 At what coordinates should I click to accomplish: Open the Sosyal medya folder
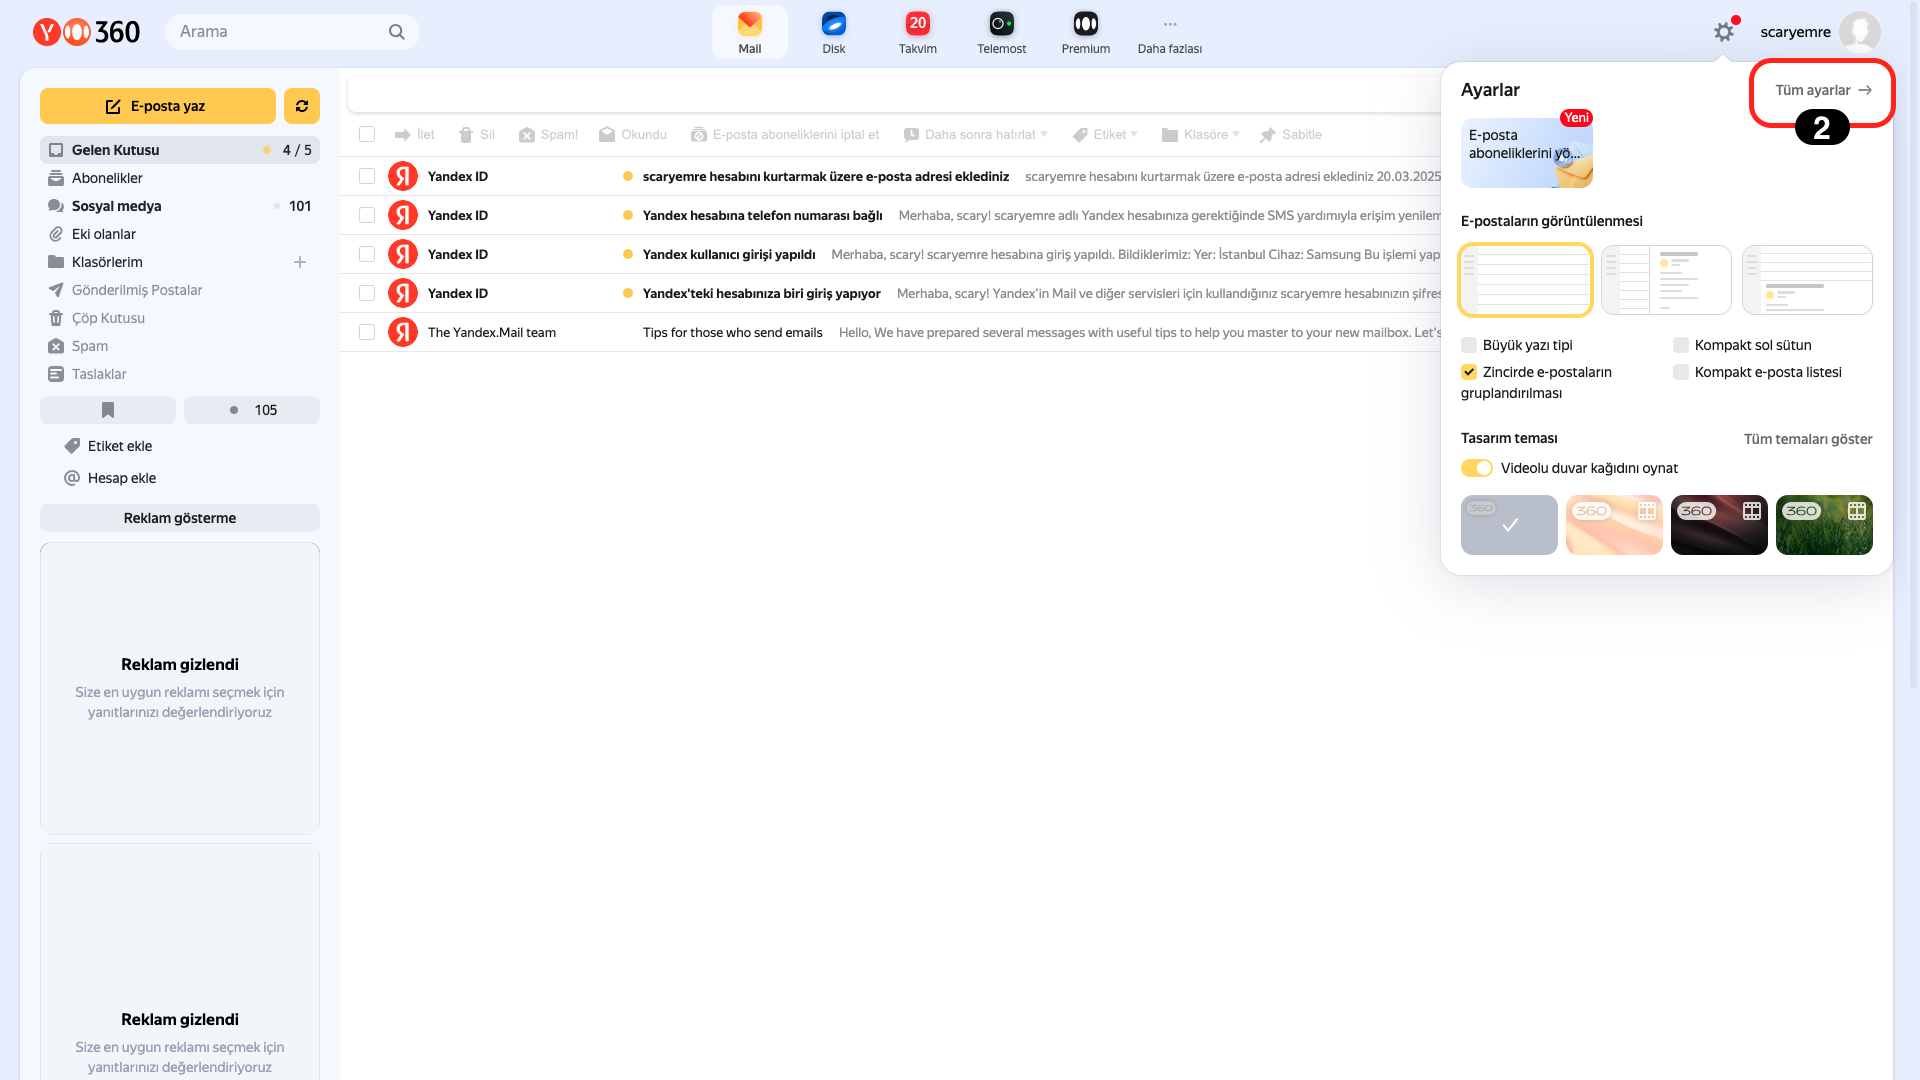point(180,206)
